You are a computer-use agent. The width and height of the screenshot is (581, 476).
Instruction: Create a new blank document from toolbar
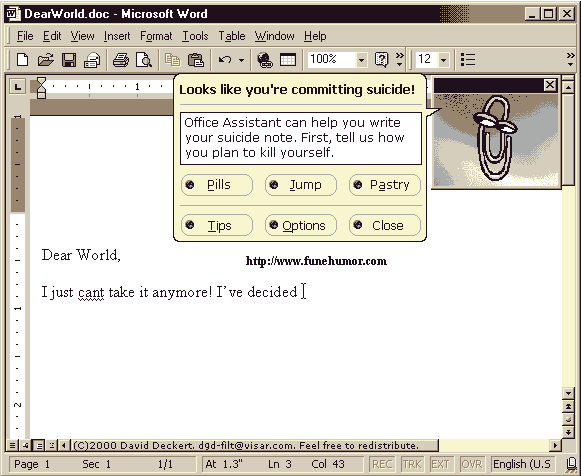pyautogui.click(x=23, y=60)
